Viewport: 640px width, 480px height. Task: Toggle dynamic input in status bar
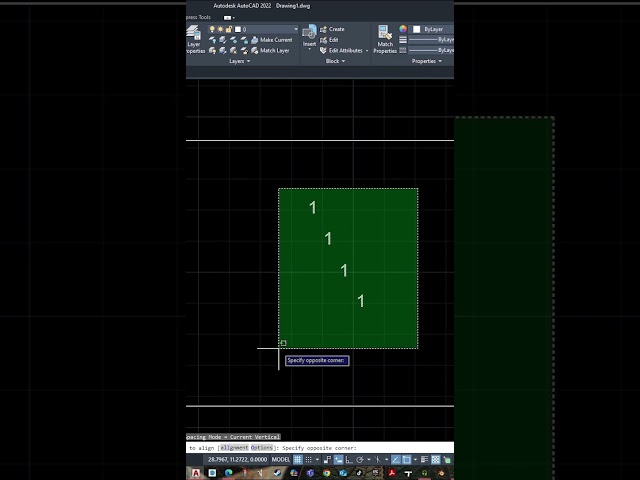[339, 460]
